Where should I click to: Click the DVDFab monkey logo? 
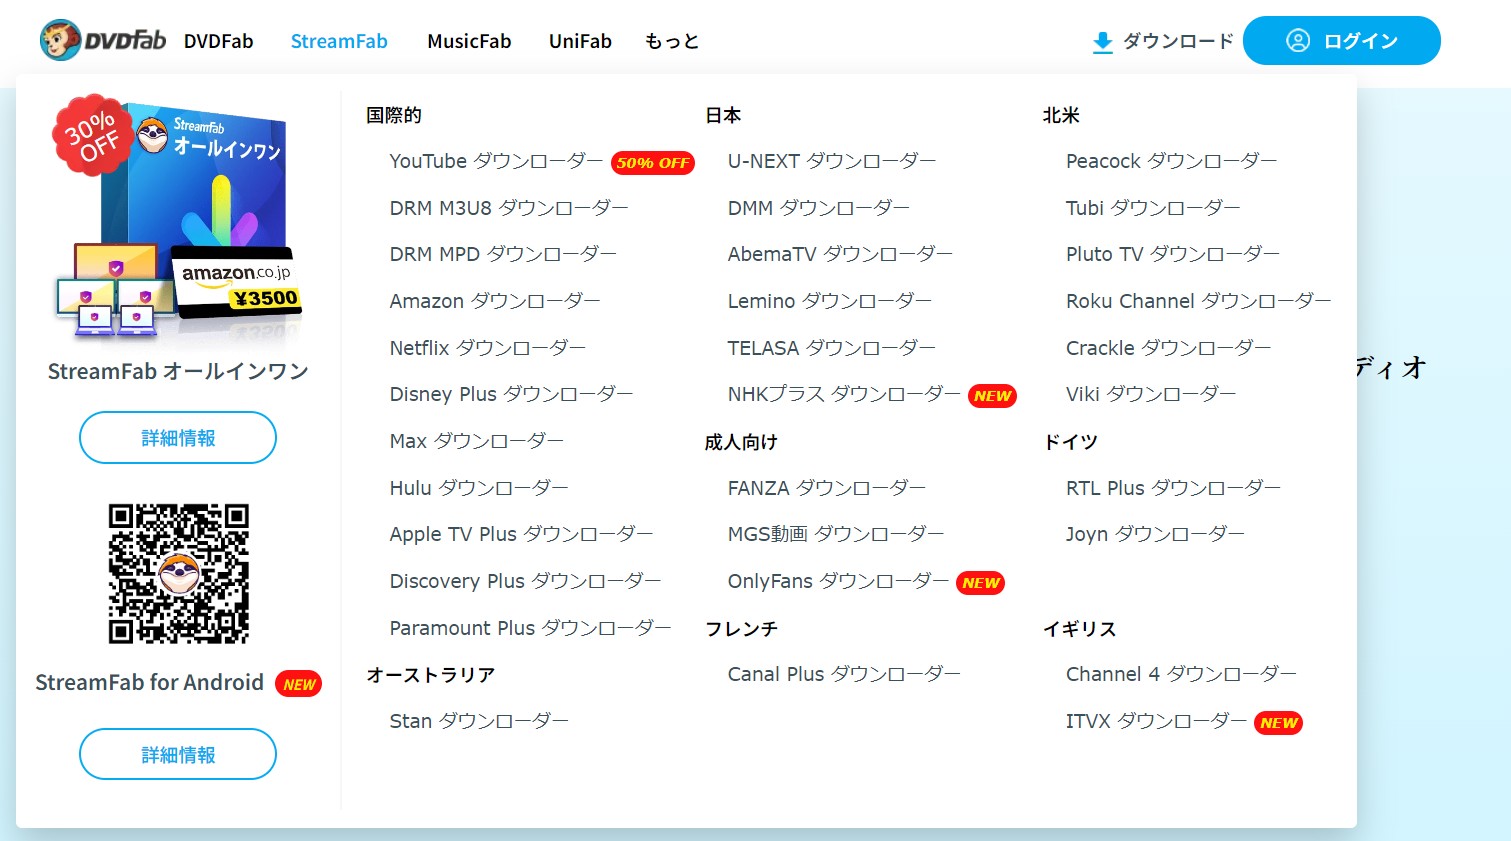[x=103, y=40]
